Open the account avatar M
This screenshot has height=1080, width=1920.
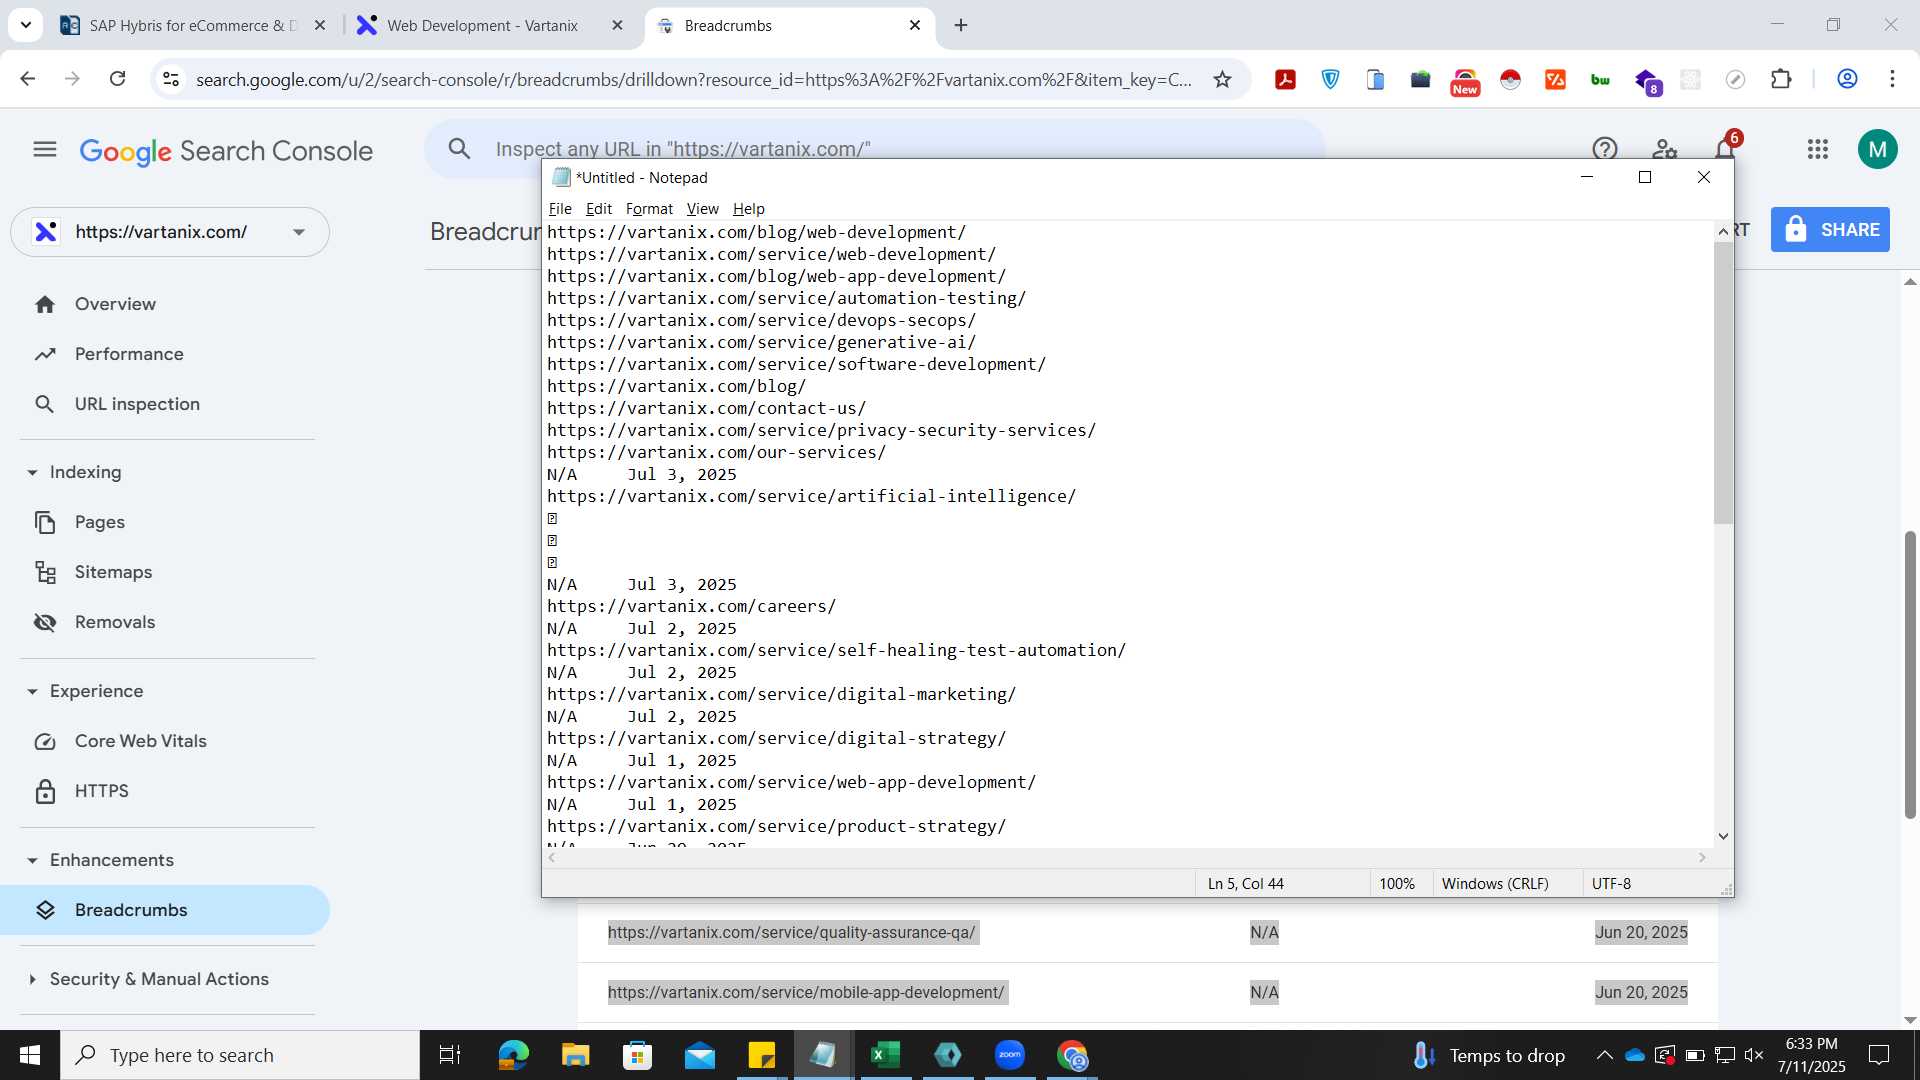pyautogui.click(x=1878, y=150)
